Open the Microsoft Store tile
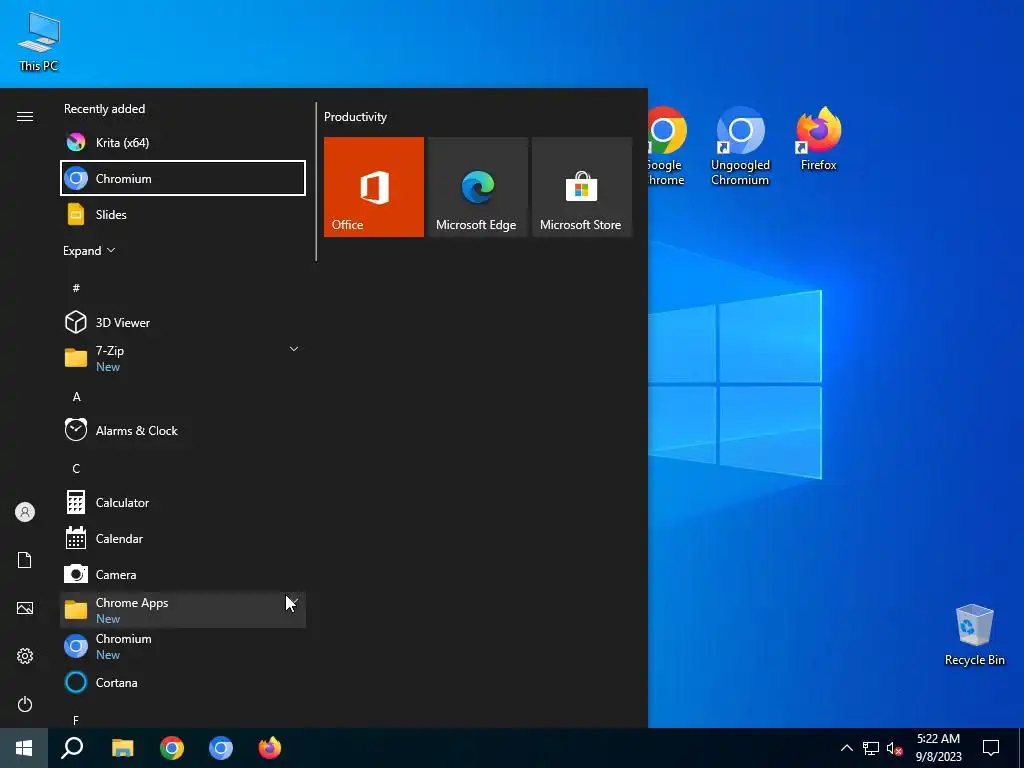 [x=582, y=187]
